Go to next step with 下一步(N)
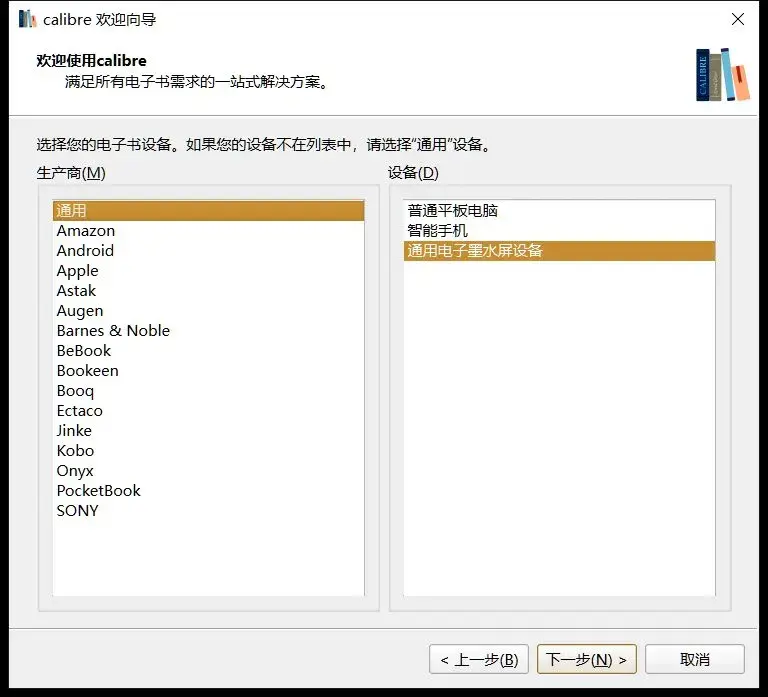 (587, 659)
